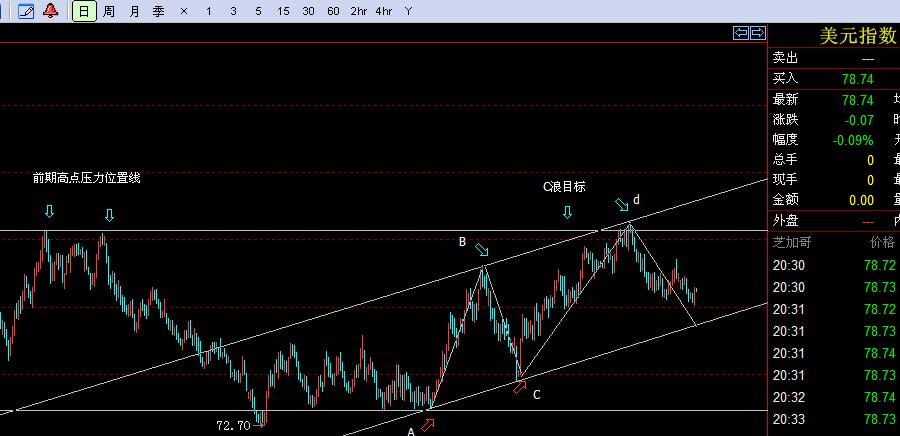Click the C wave label near the red arrow
This screenshot has height=436, width=900.
pyautogui.click(x=536, y=395)
